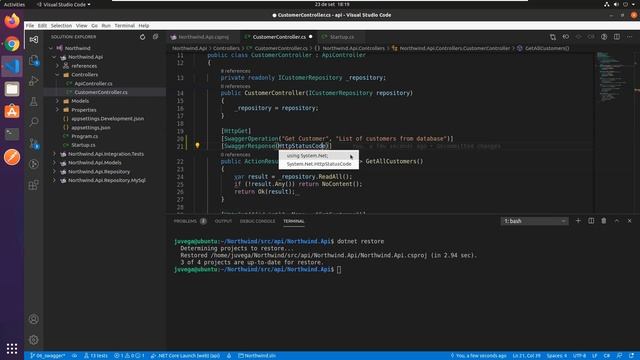This screenshot has height=360, width=640.
Task: Expand the references node
Action: click(x=58, y=66)
